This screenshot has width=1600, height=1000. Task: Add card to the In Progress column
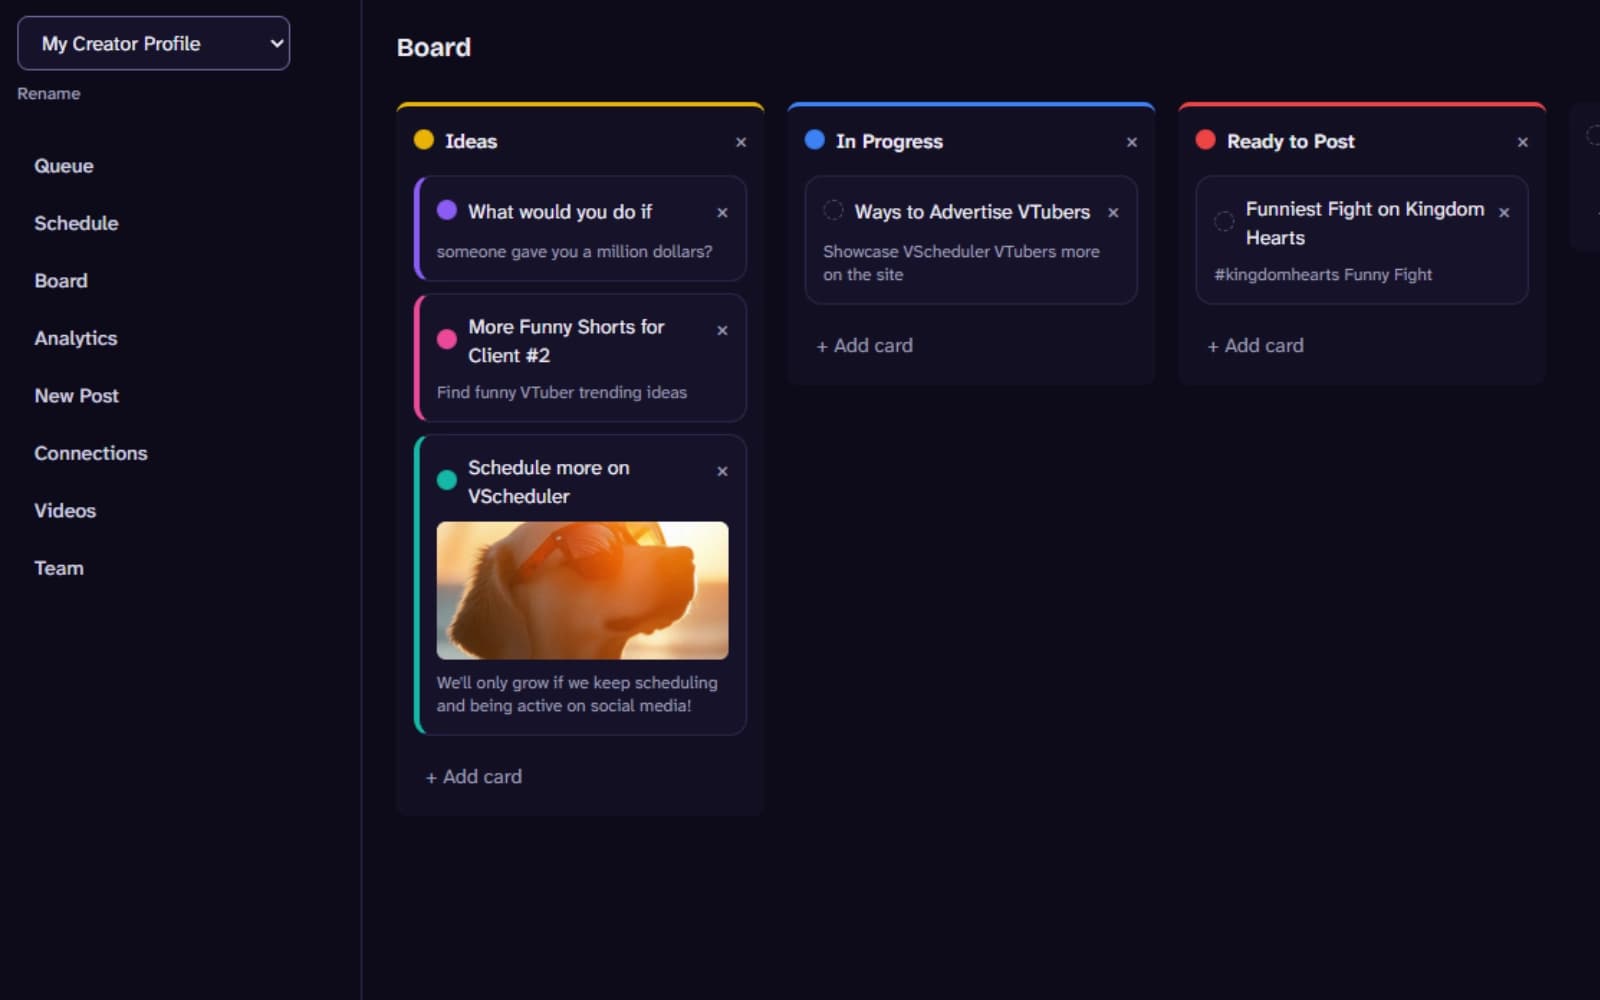(x=865, y=346)
